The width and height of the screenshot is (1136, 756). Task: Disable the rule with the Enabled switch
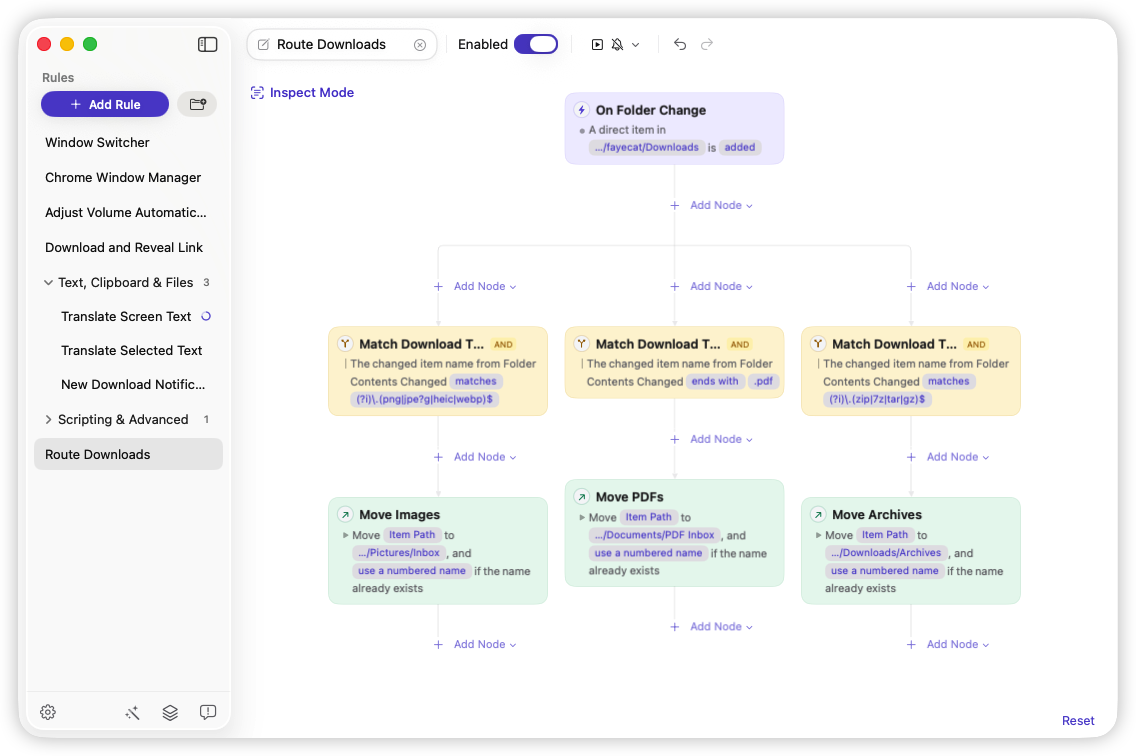536,44
